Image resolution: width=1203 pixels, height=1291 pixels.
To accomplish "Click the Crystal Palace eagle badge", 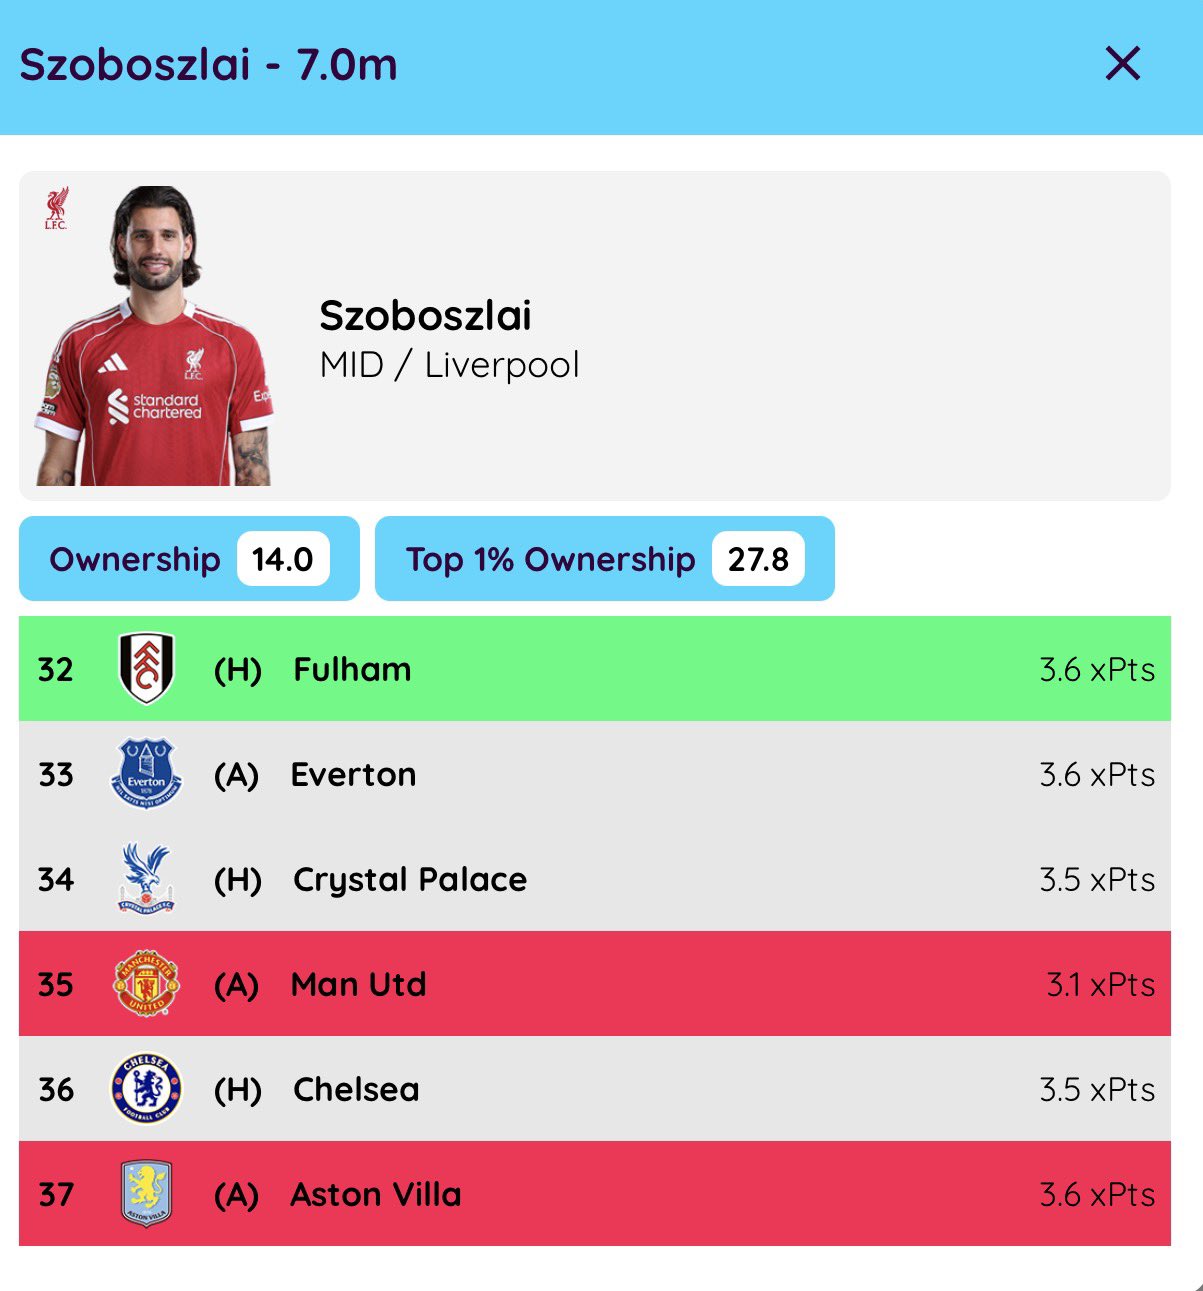I will tap(146, 878).
